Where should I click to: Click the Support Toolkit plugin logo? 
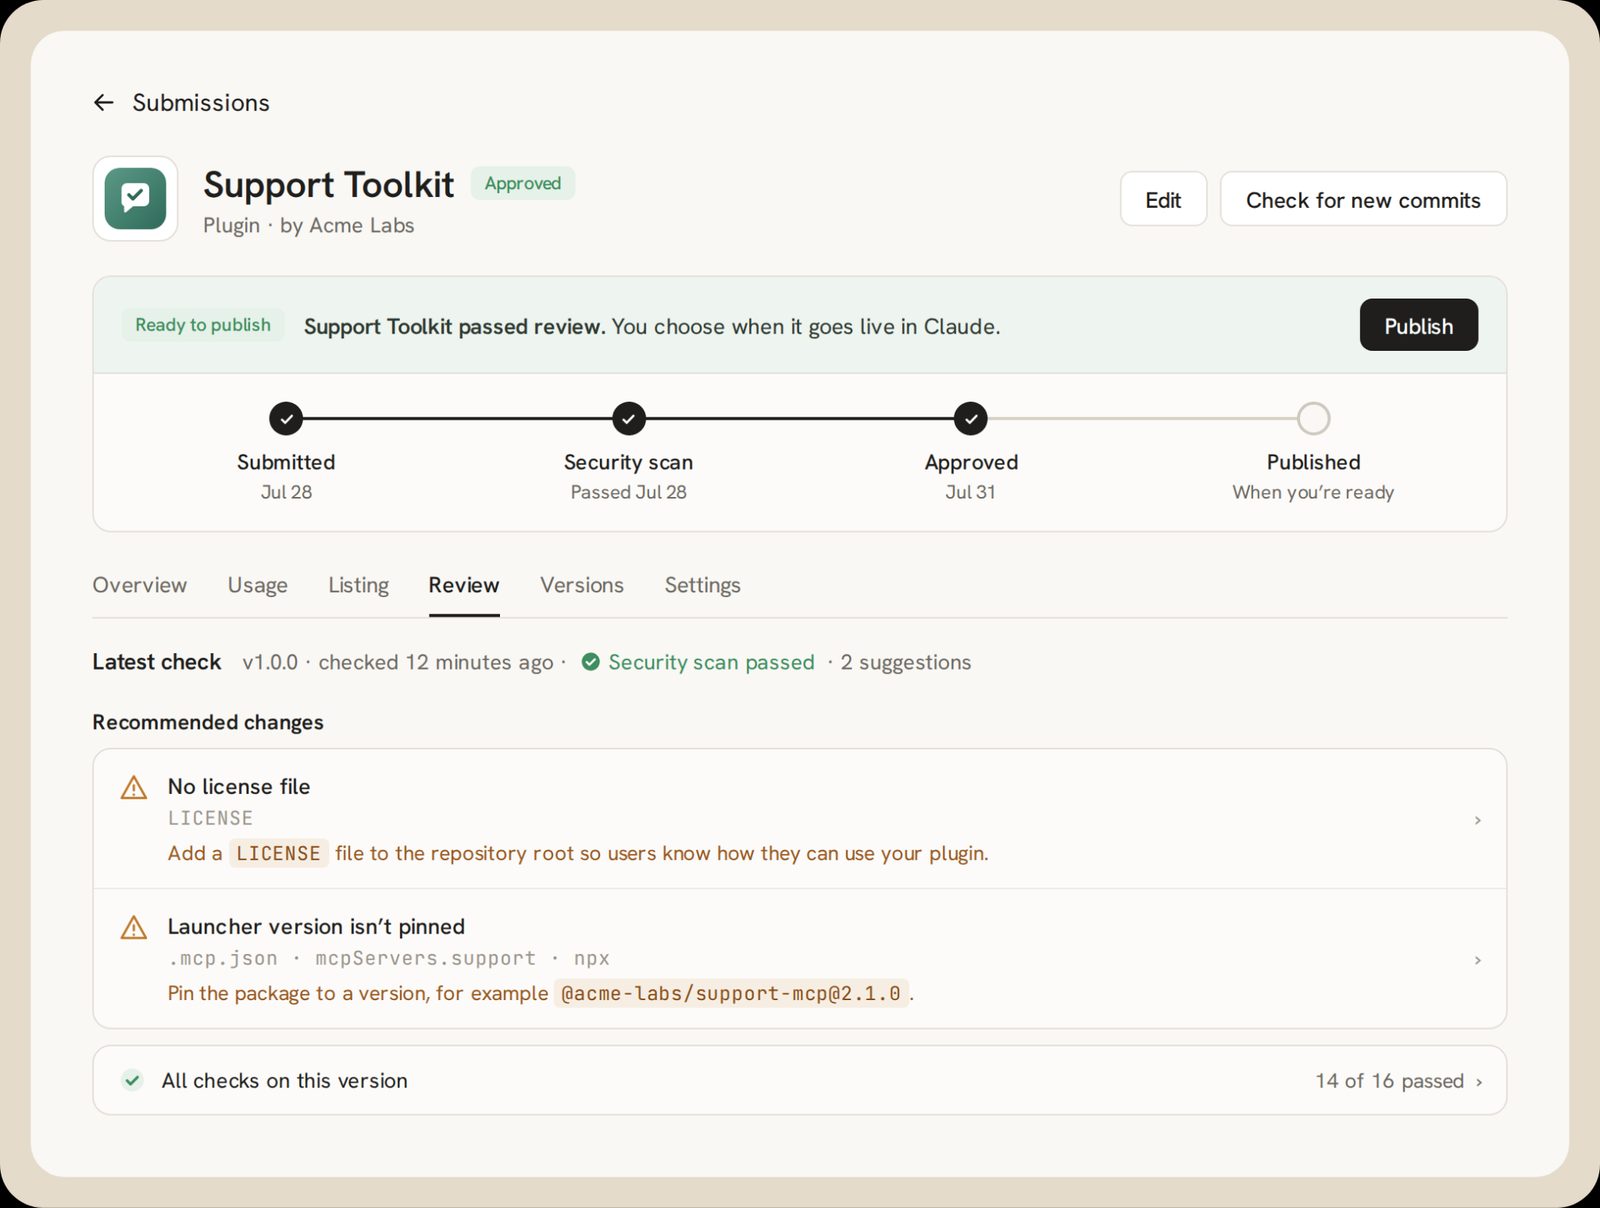coord(136,198)
